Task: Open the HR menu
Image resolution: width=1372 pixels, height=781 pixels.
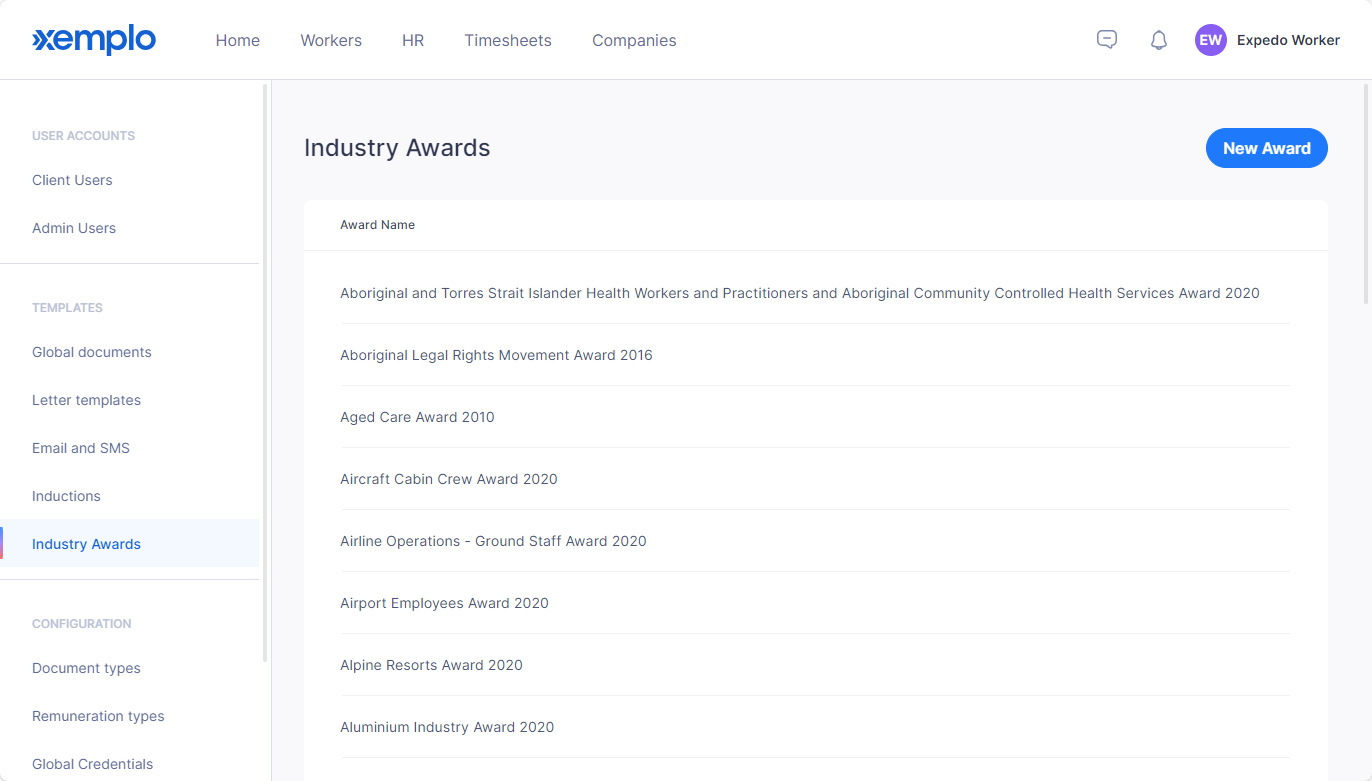Action: point(413,40)
